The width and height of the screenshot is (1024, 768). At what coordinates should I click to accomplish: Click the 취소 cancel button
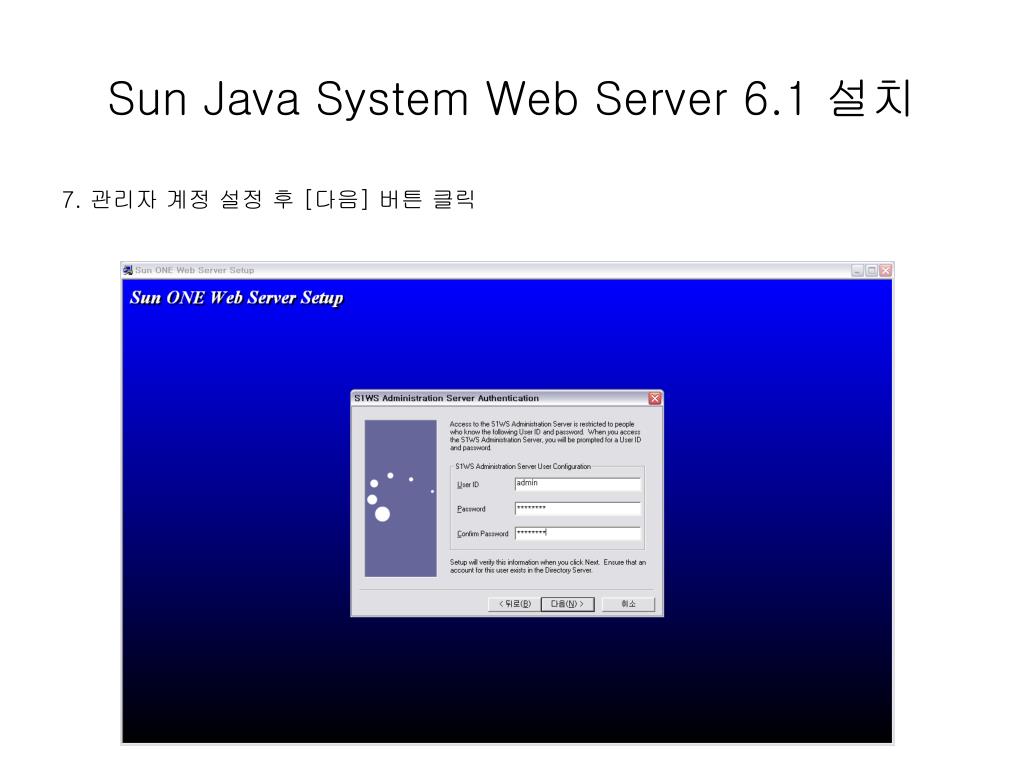click(628, 604)
